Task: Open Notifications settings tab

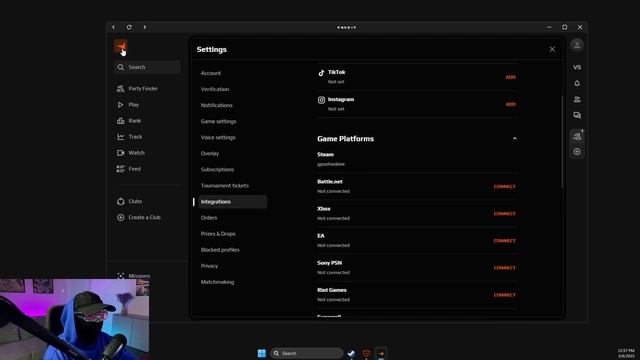Action: tap(216, 105)
